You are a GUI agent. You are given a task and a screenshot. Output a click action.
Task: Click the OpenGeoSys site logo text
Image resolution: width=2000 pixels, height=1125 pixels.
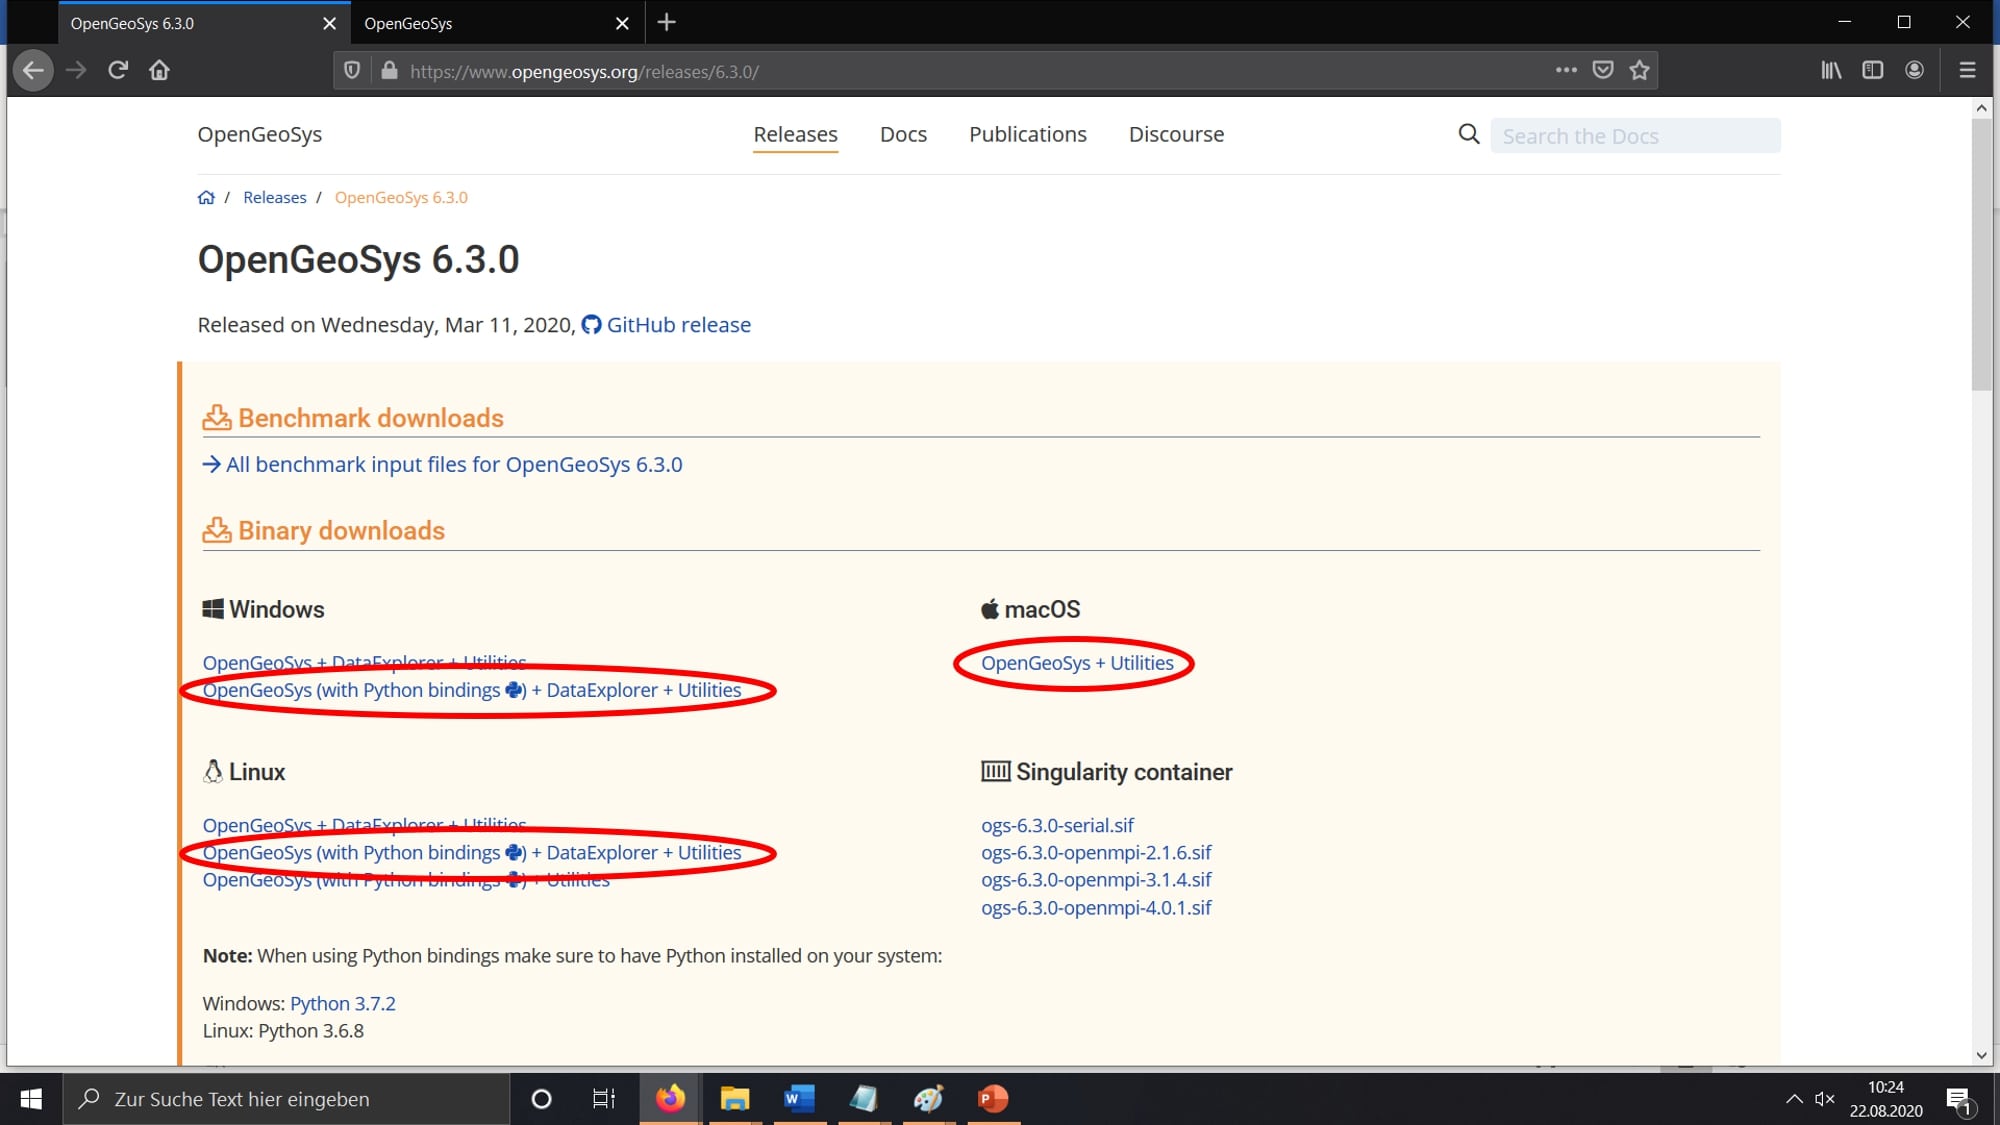click(259, 134)
